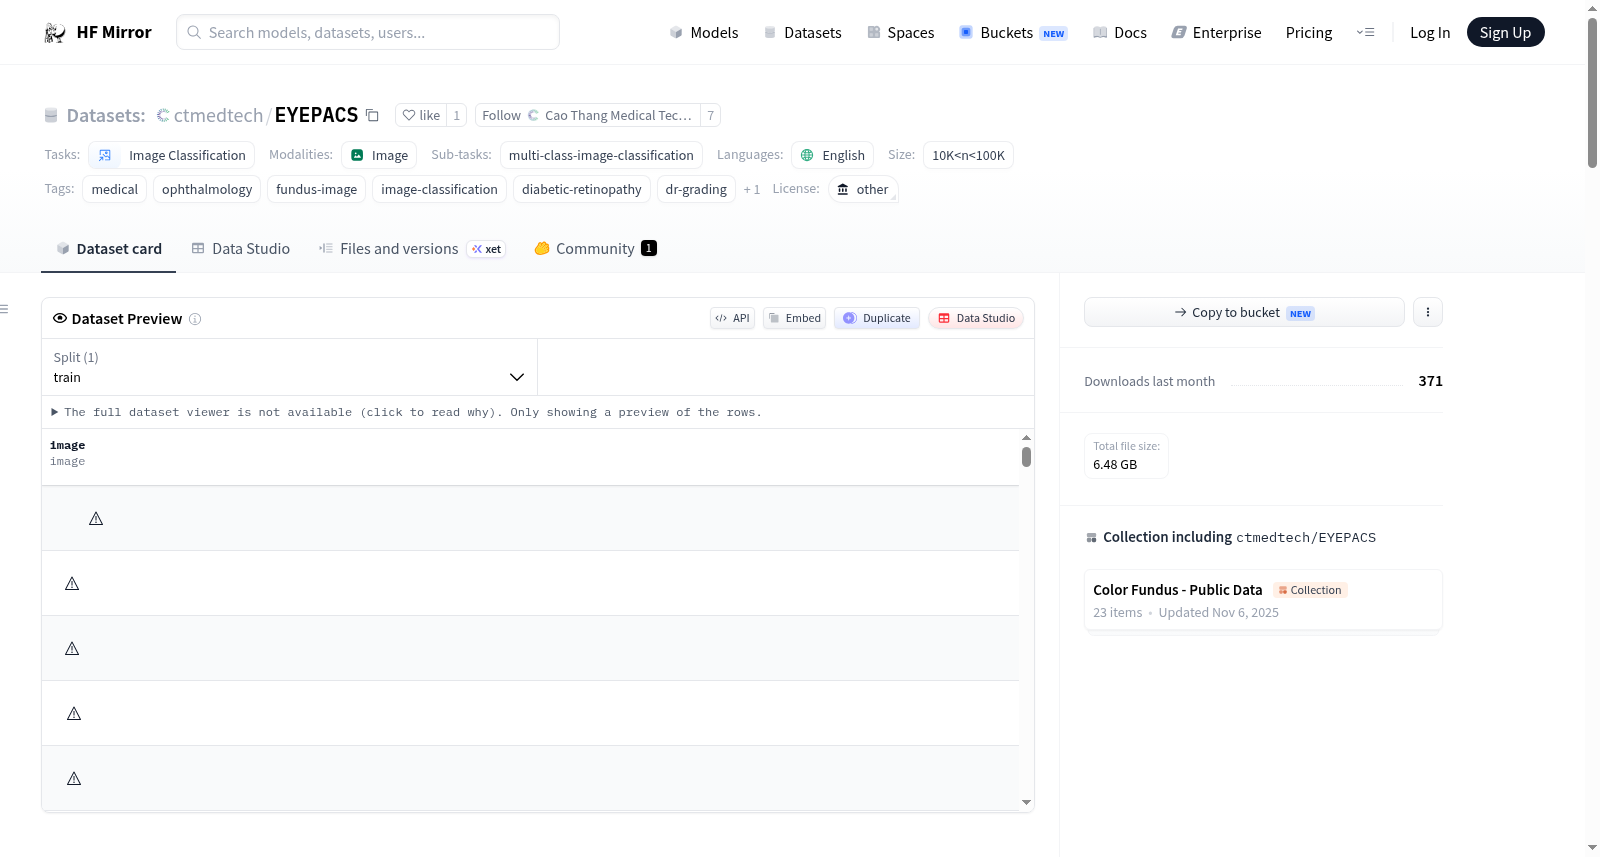Screen dimensions: 1600x857
Task: Click the follower count 7
Action: pyautogui.click(x=710, y=116)
